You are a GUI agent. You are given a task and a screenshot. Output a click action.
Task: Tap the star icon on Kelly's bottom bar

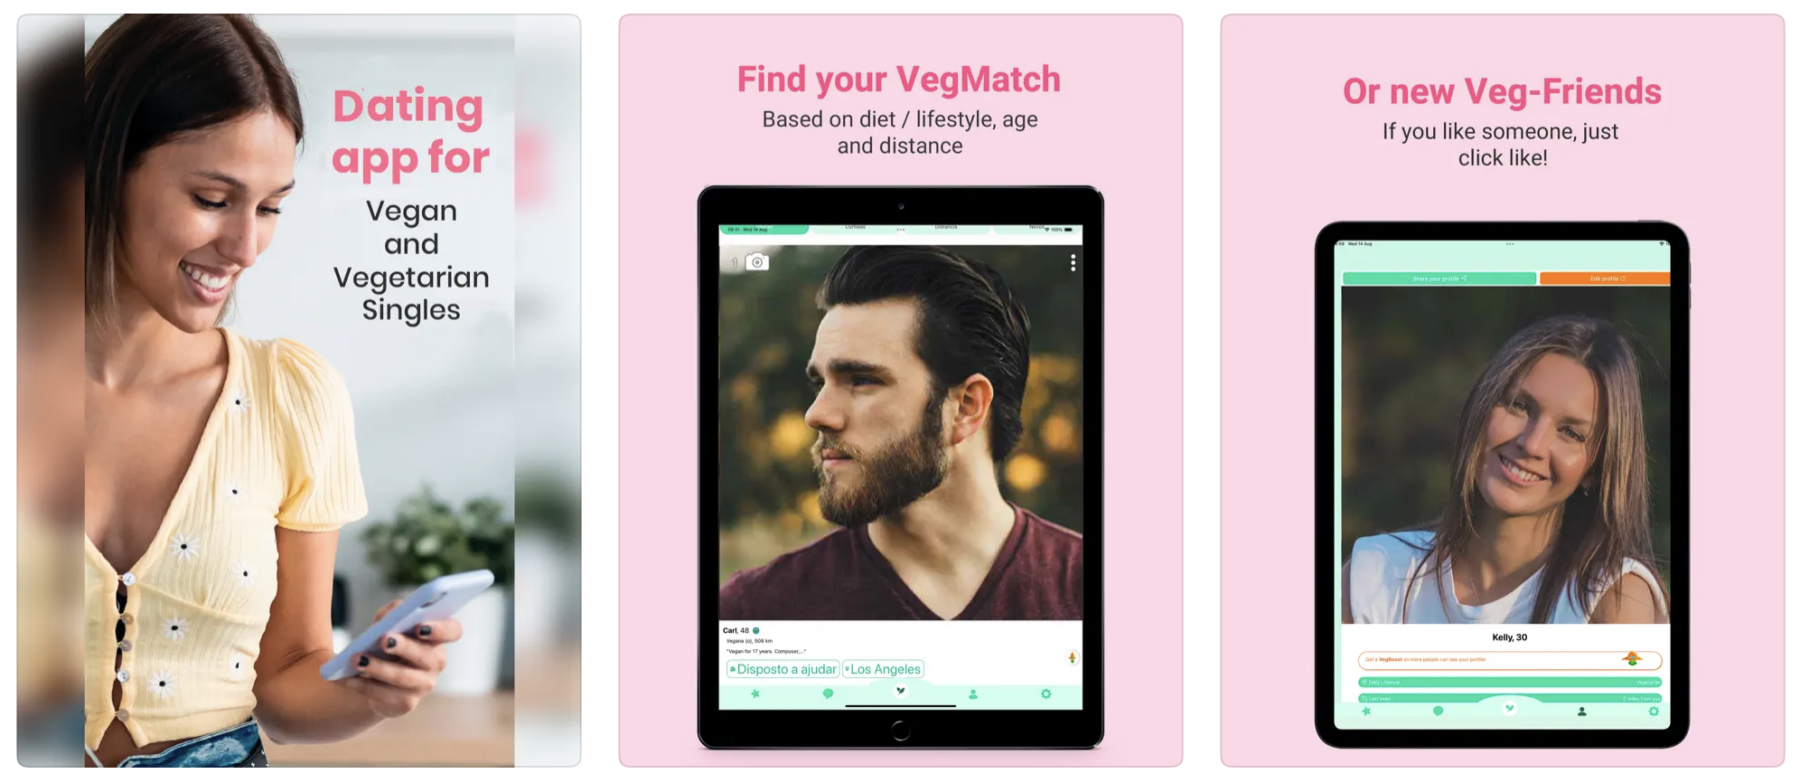click(x=1366, y=711)
